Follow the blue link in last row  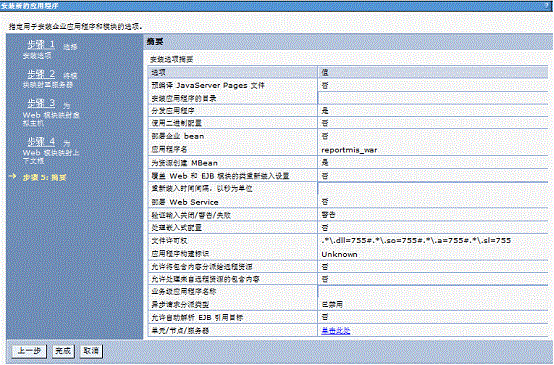(x=336, y=331)
